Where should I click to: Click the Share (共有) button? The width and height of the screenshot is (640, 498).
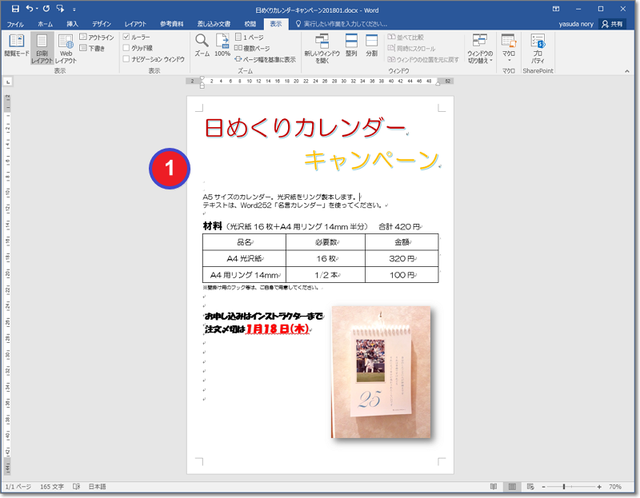[x=610, y=22]
